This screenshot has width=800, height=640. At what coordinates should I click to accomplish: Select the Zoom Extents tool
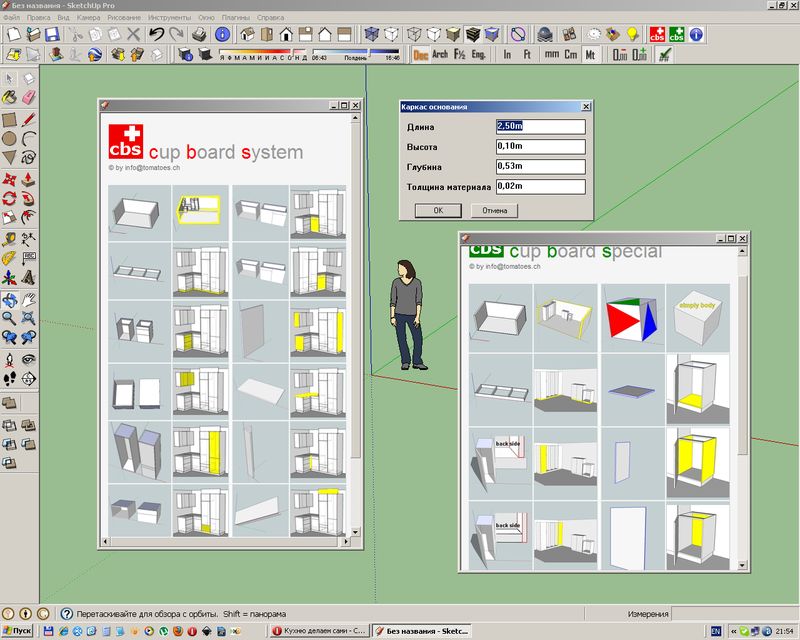29,318
